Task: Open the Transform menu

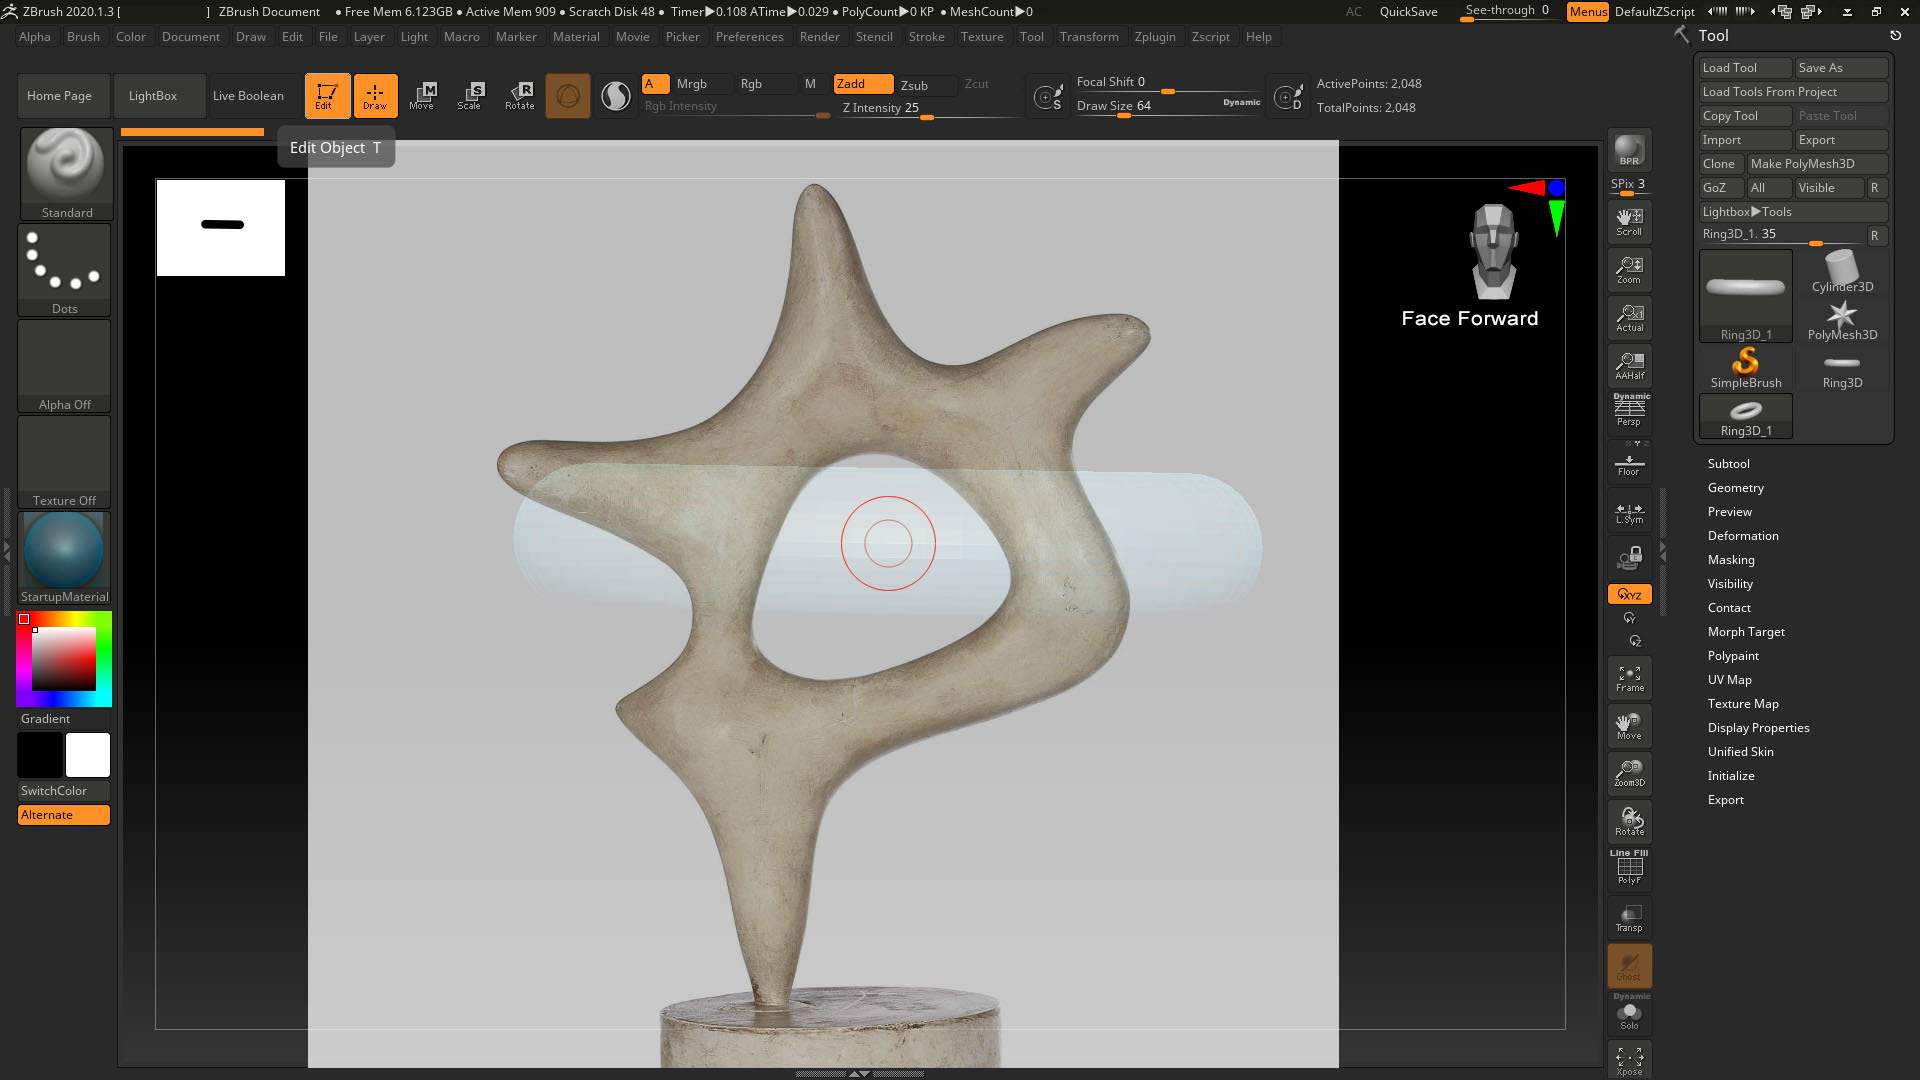Action: point(1089,37)
